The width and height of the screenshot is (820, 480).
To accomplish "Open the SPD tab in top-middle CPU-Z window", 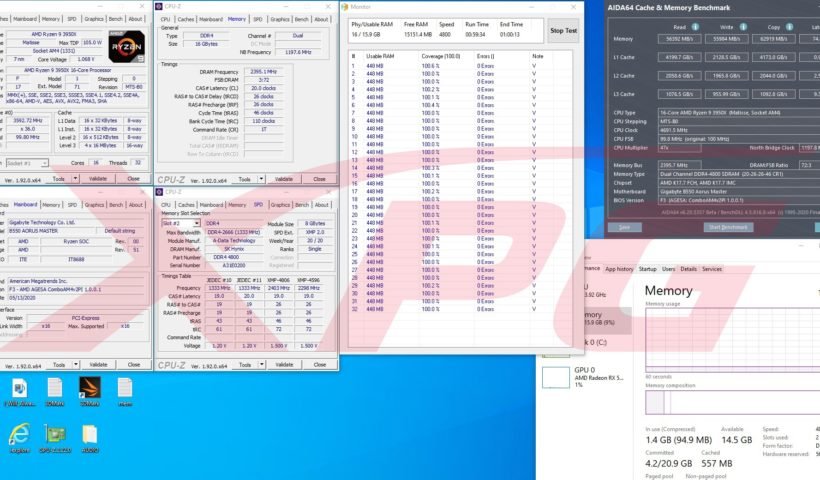I will 258,19.
